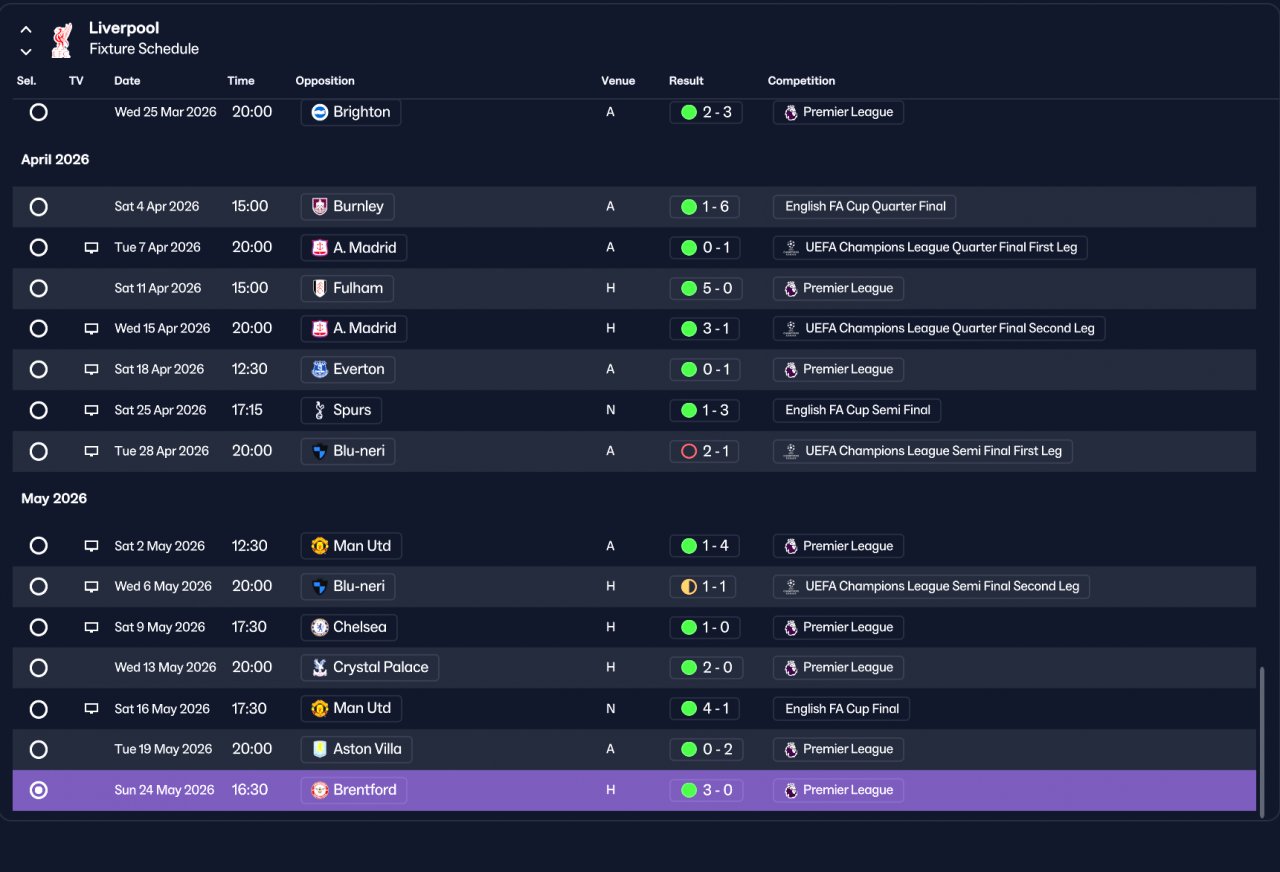Select the Fulham fixture radio button
Image resolution: width=1280 pixels, height=872 pixels.
coord(38,288)
